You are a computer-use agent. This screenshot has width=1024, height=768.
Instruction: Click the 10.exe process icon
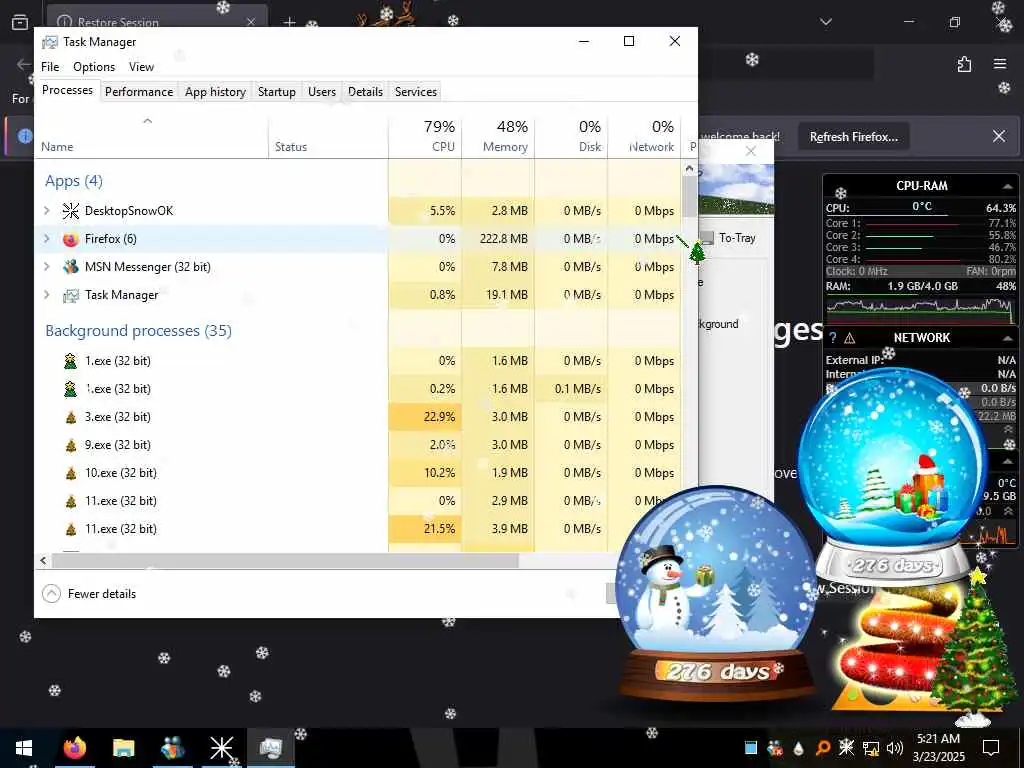(71, 473)
